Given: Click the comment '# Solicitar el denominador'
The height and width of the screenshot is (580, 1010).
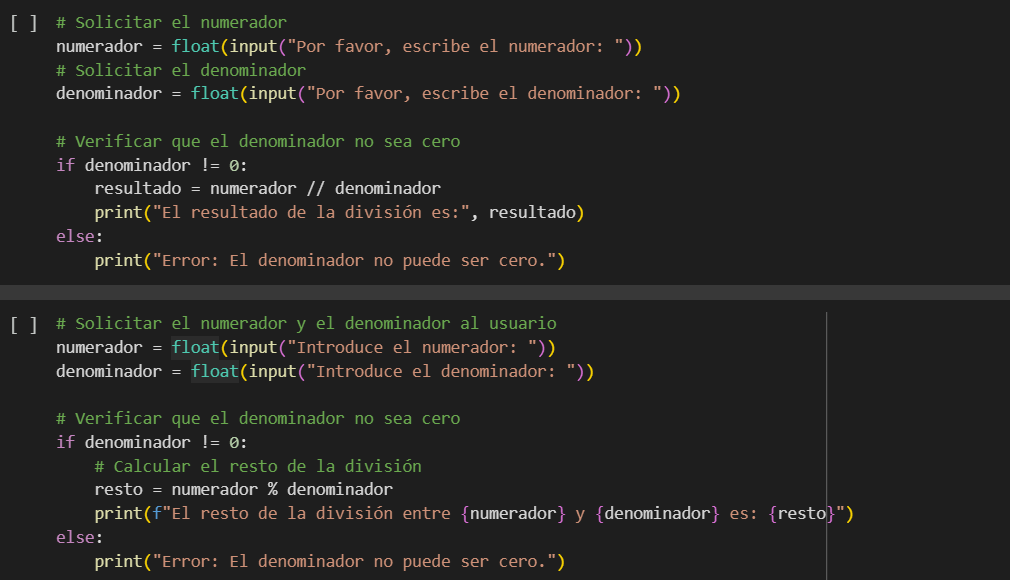Looking at the screenshot, I should [181, 70].
